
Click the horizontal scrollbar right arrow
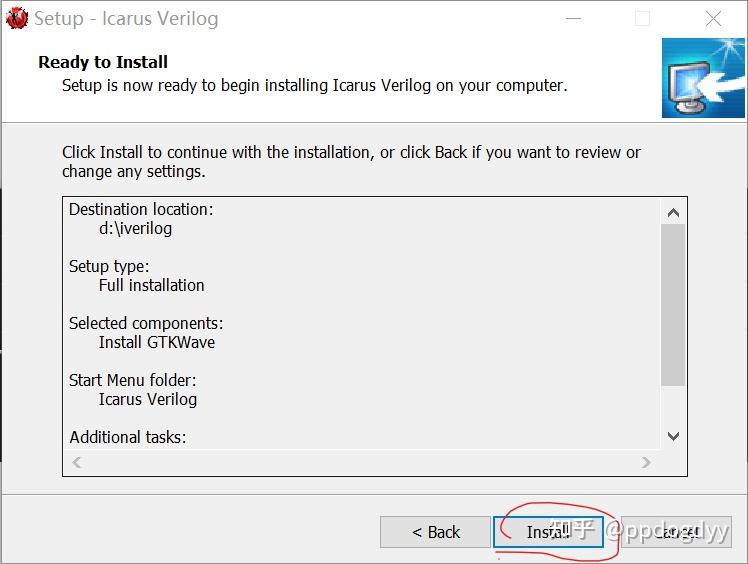646,462
